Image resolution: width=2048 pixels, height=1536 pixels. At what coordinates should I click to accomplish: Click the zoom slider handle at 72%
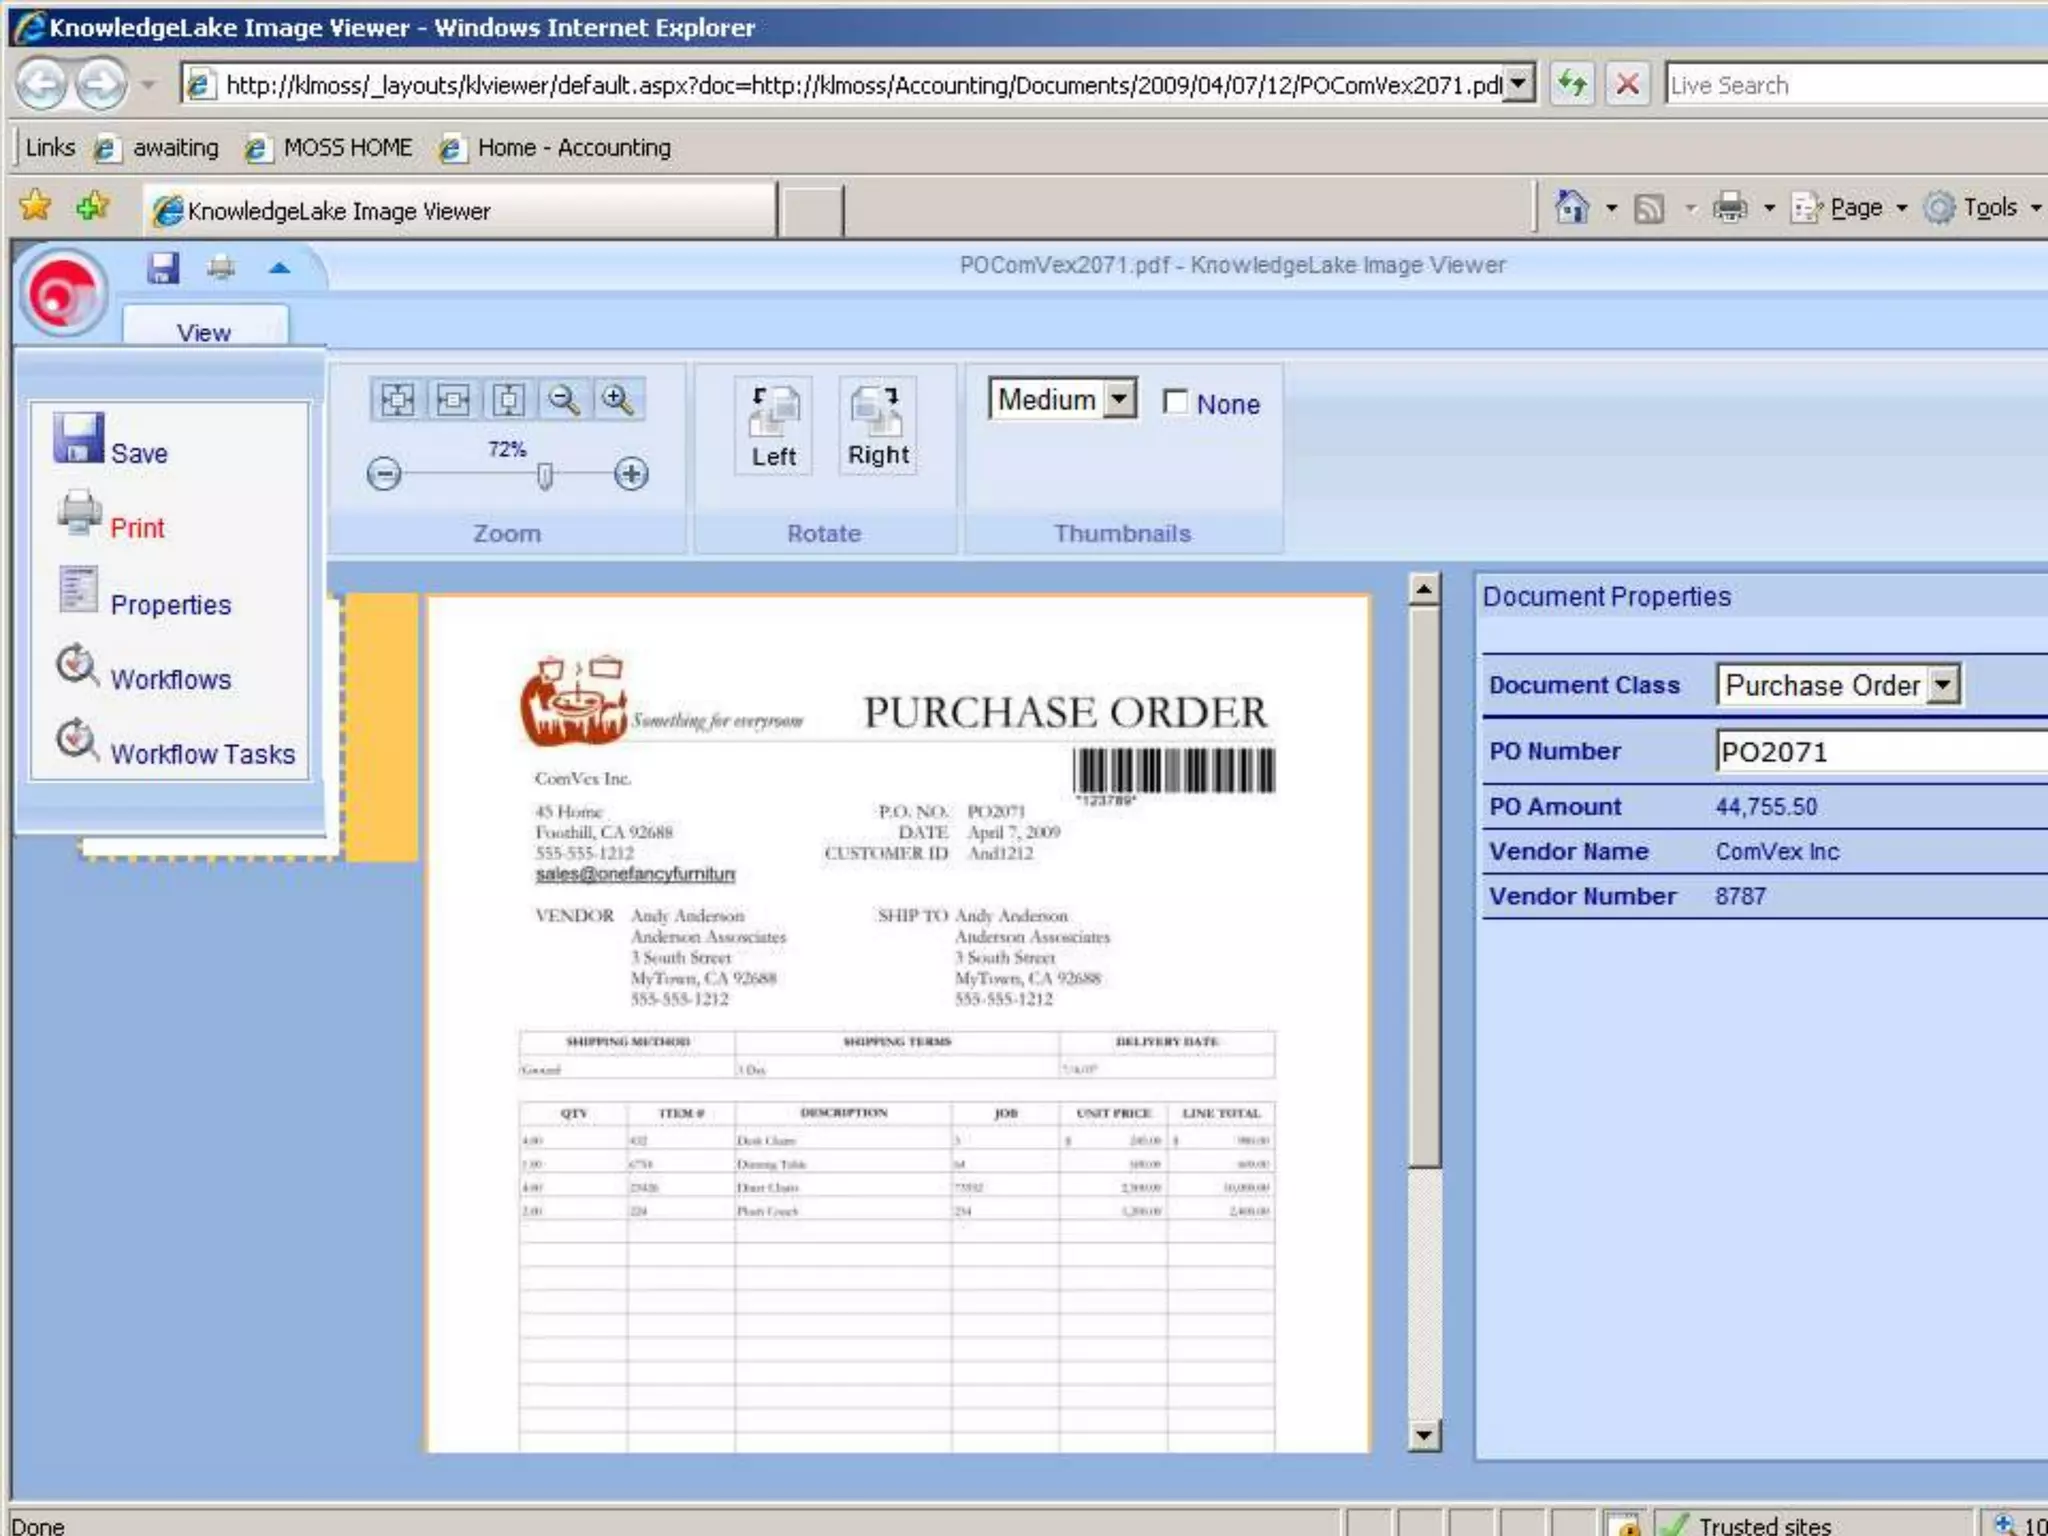[545, 476]
